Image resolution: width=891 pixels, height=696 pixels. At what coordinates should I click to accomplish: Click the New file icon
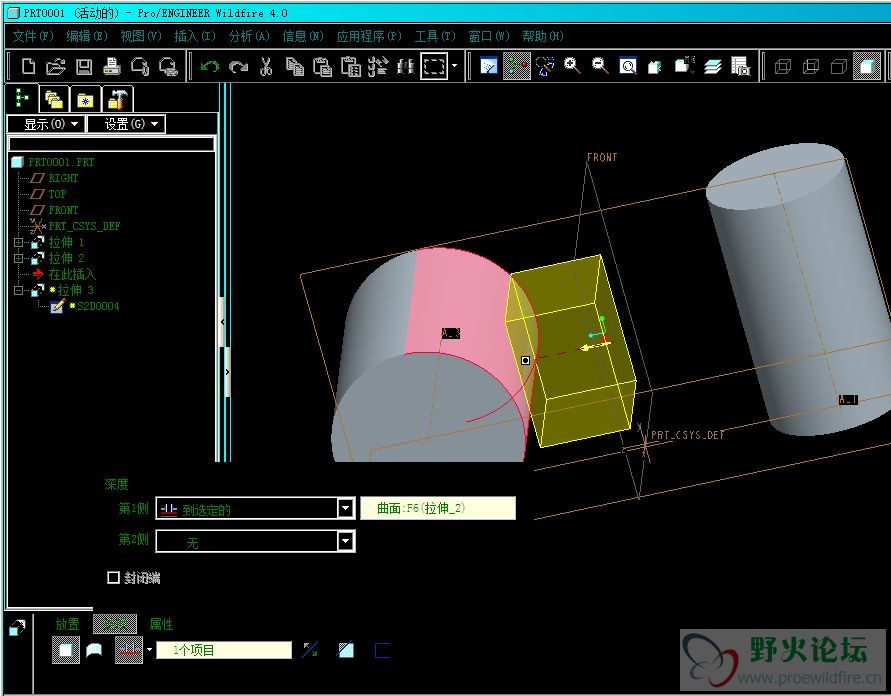tap(28, 66)
